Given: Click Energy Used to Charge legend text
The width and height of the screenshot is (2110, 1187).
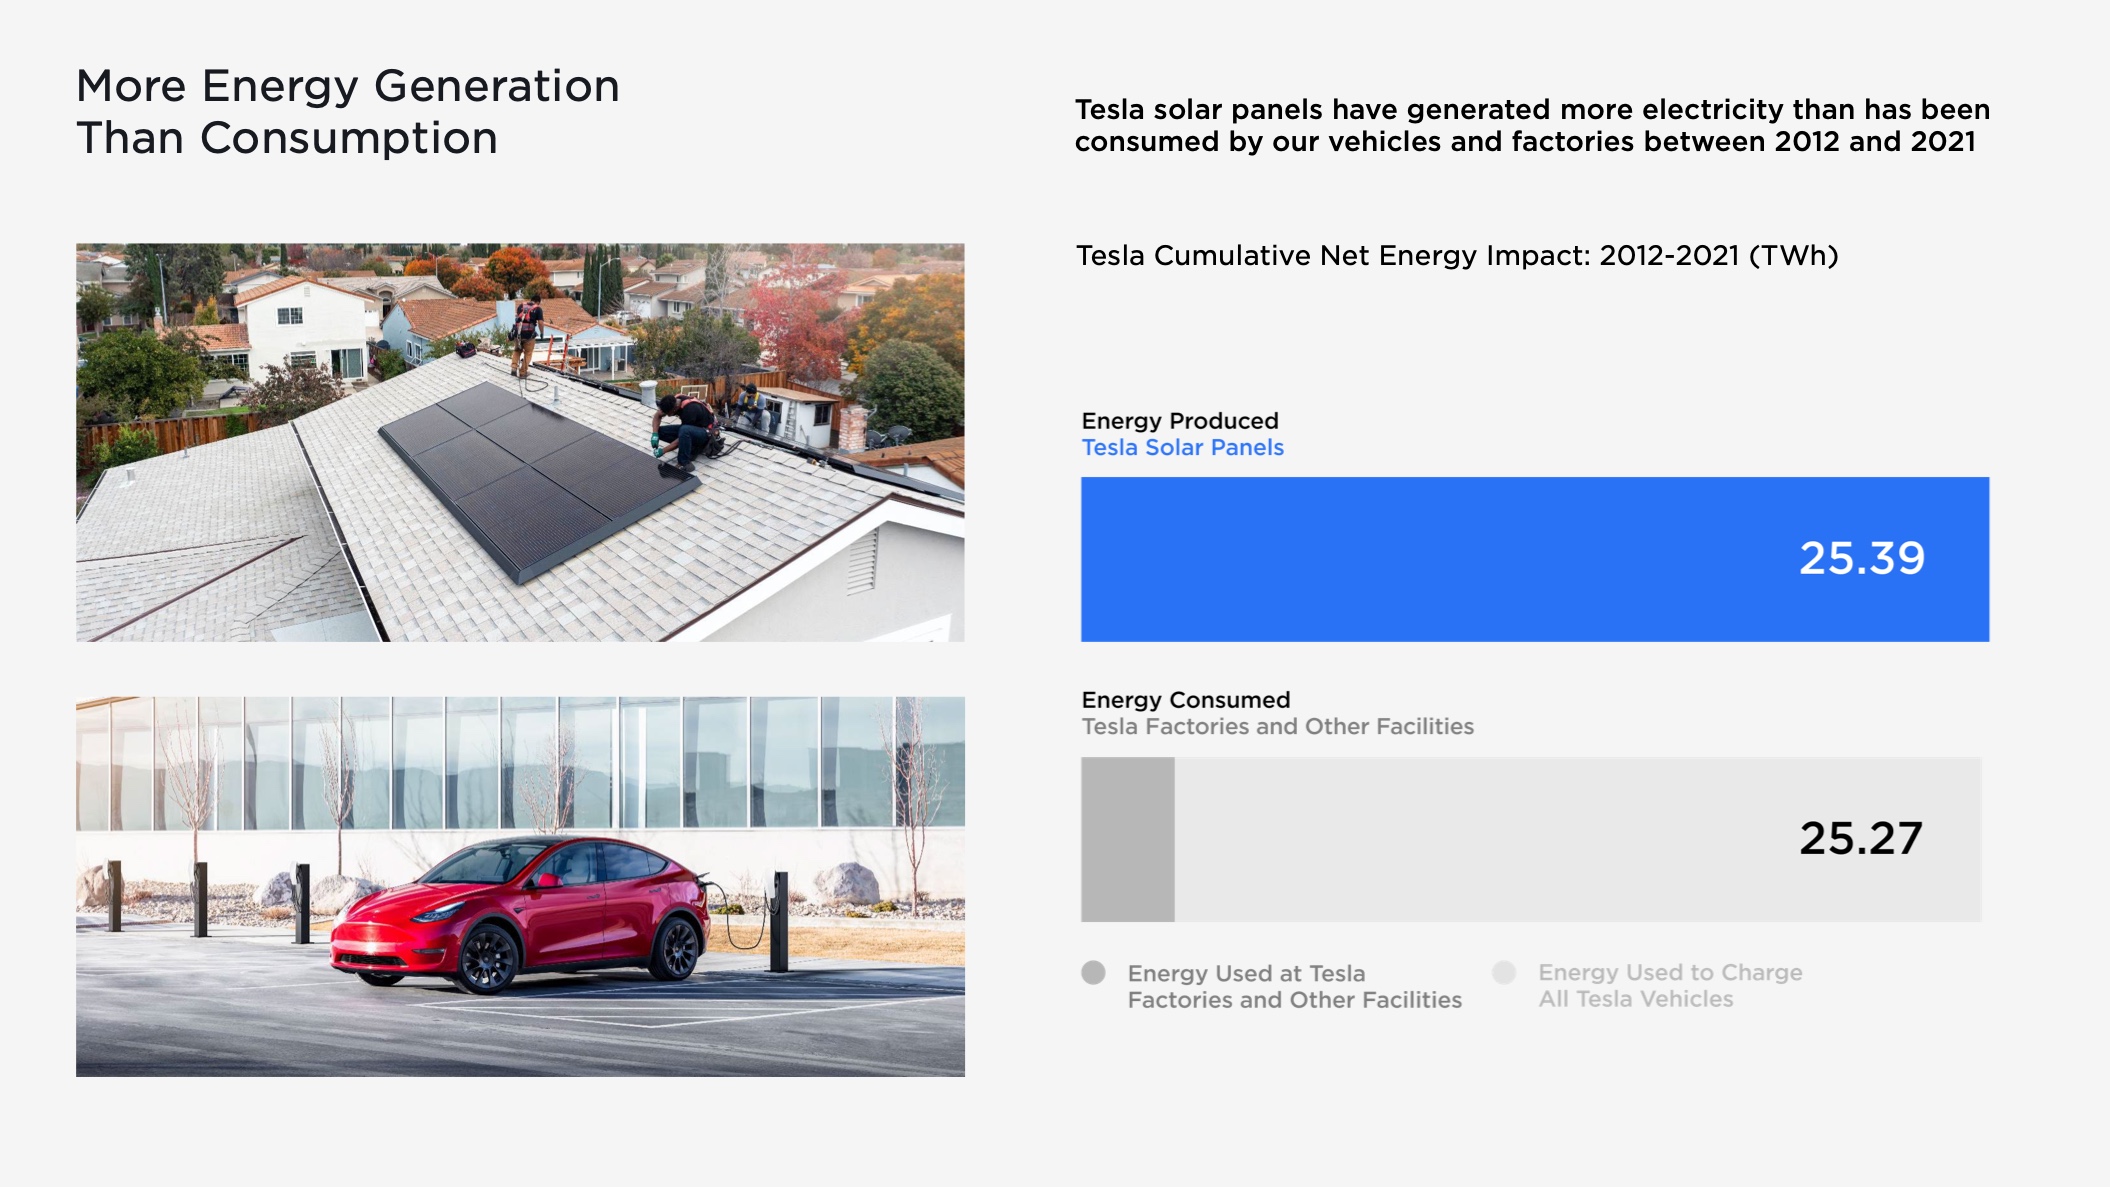Looking at the screenshot, I should tap(1669, 985).
